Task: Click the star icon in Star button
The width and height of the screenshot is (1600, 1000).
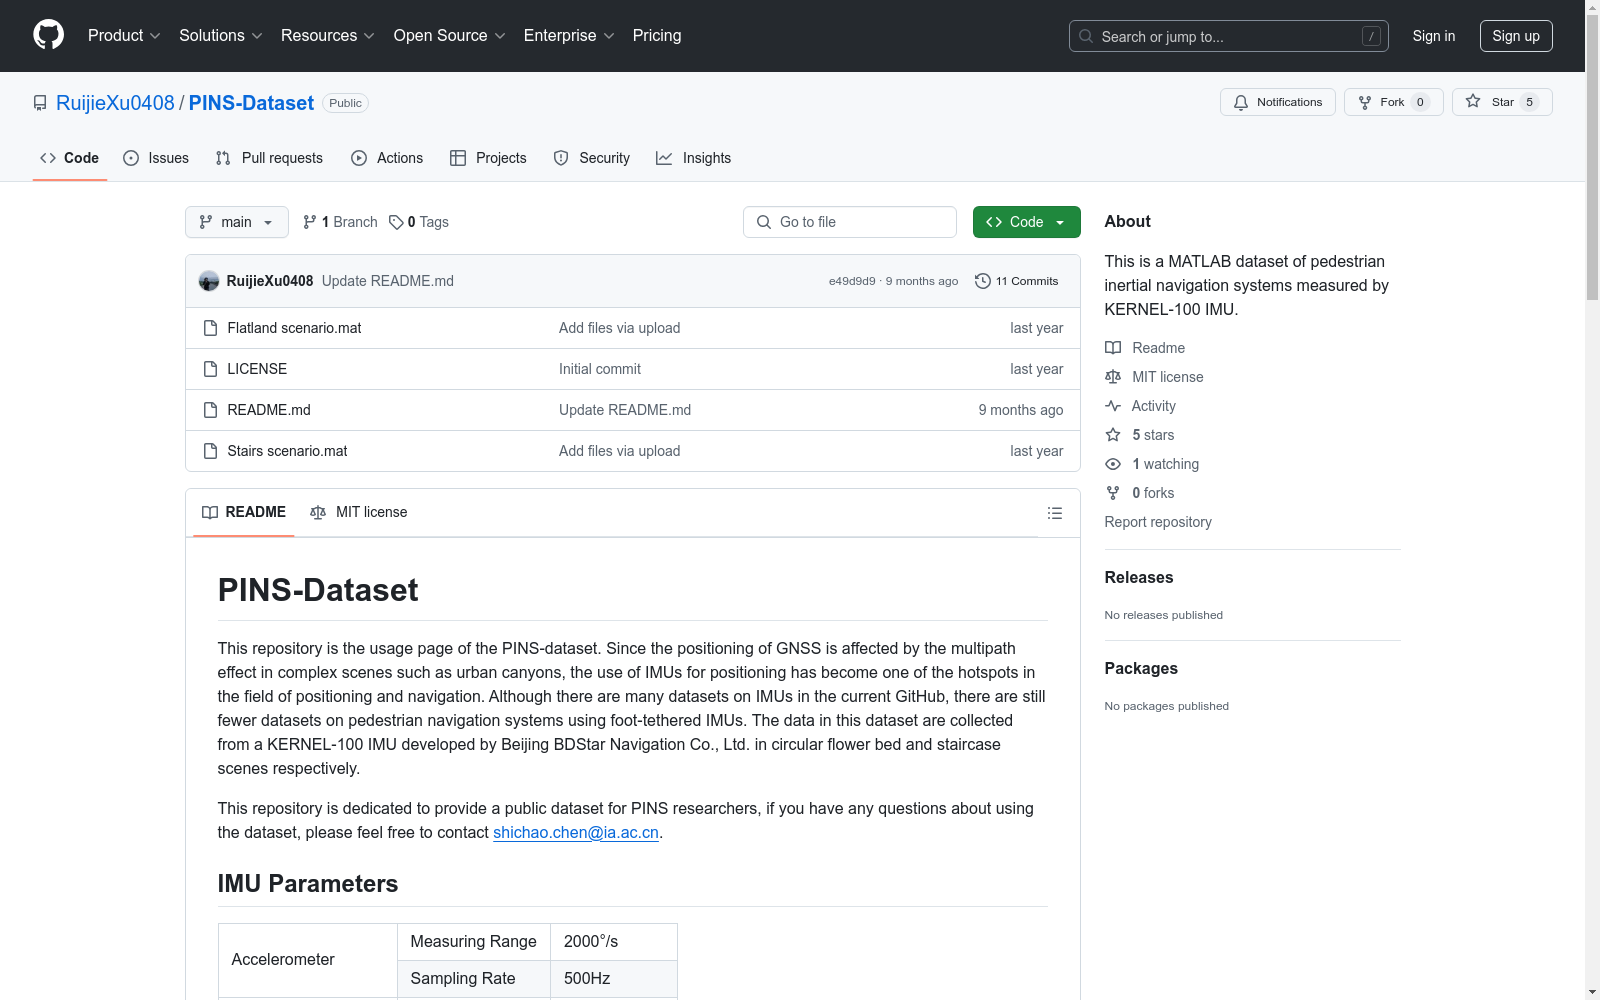Action: coord(1473,101)
